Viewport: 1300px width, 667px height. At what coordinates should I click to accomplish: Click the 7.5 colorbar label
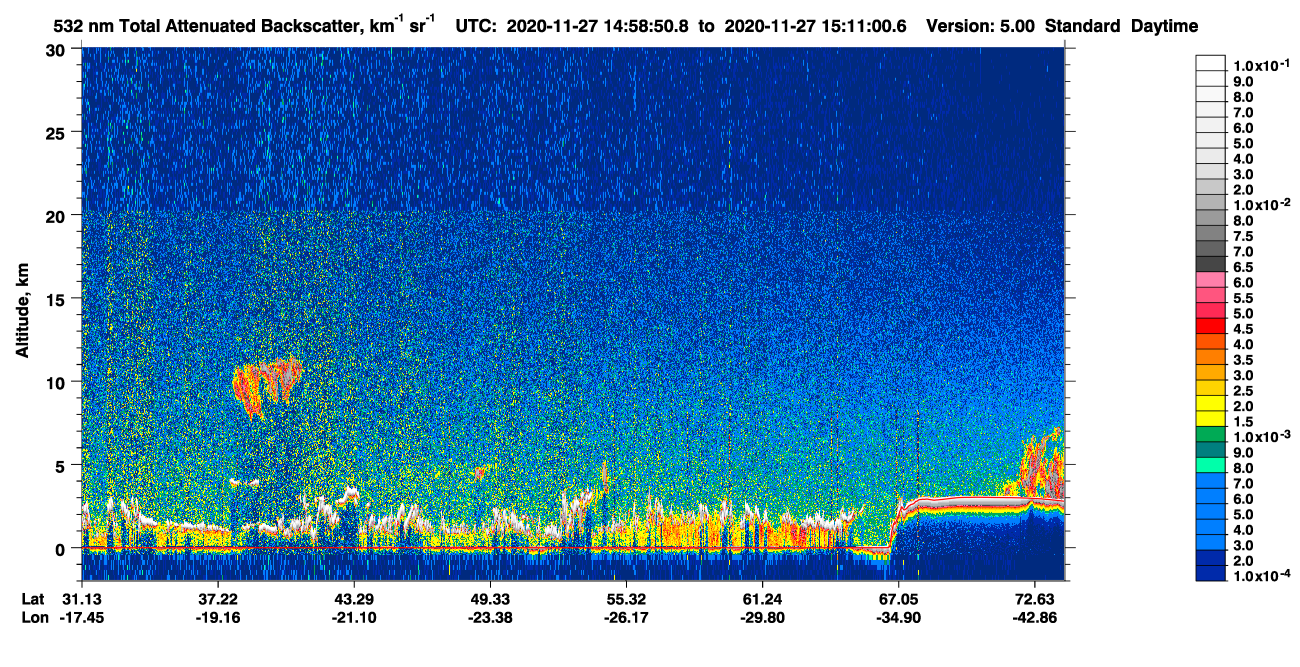pyautogui.click(x=1244, y=237)
